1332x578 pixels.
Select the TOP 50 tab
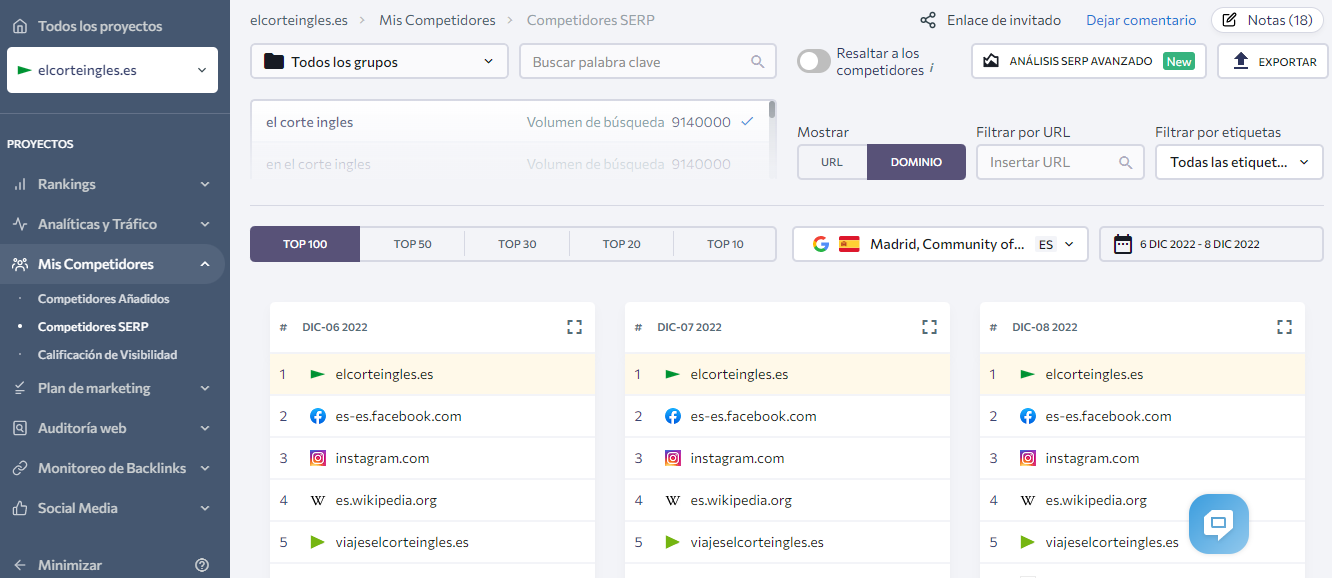click(x=412, y=244)
